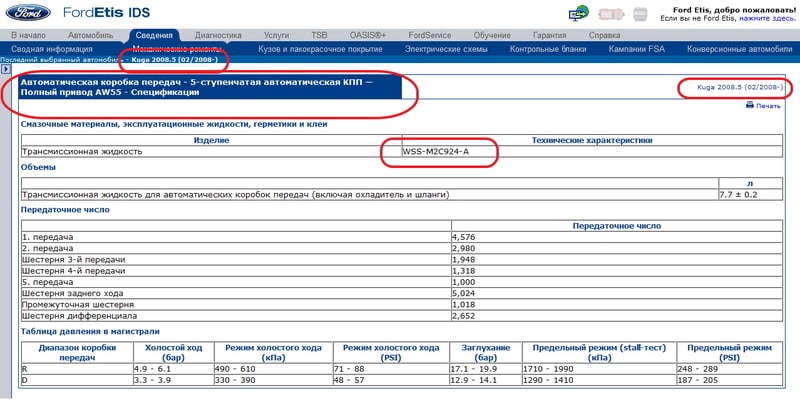Open Контрольные бланки submenu

pyautogui.click(x=548, y=49)
